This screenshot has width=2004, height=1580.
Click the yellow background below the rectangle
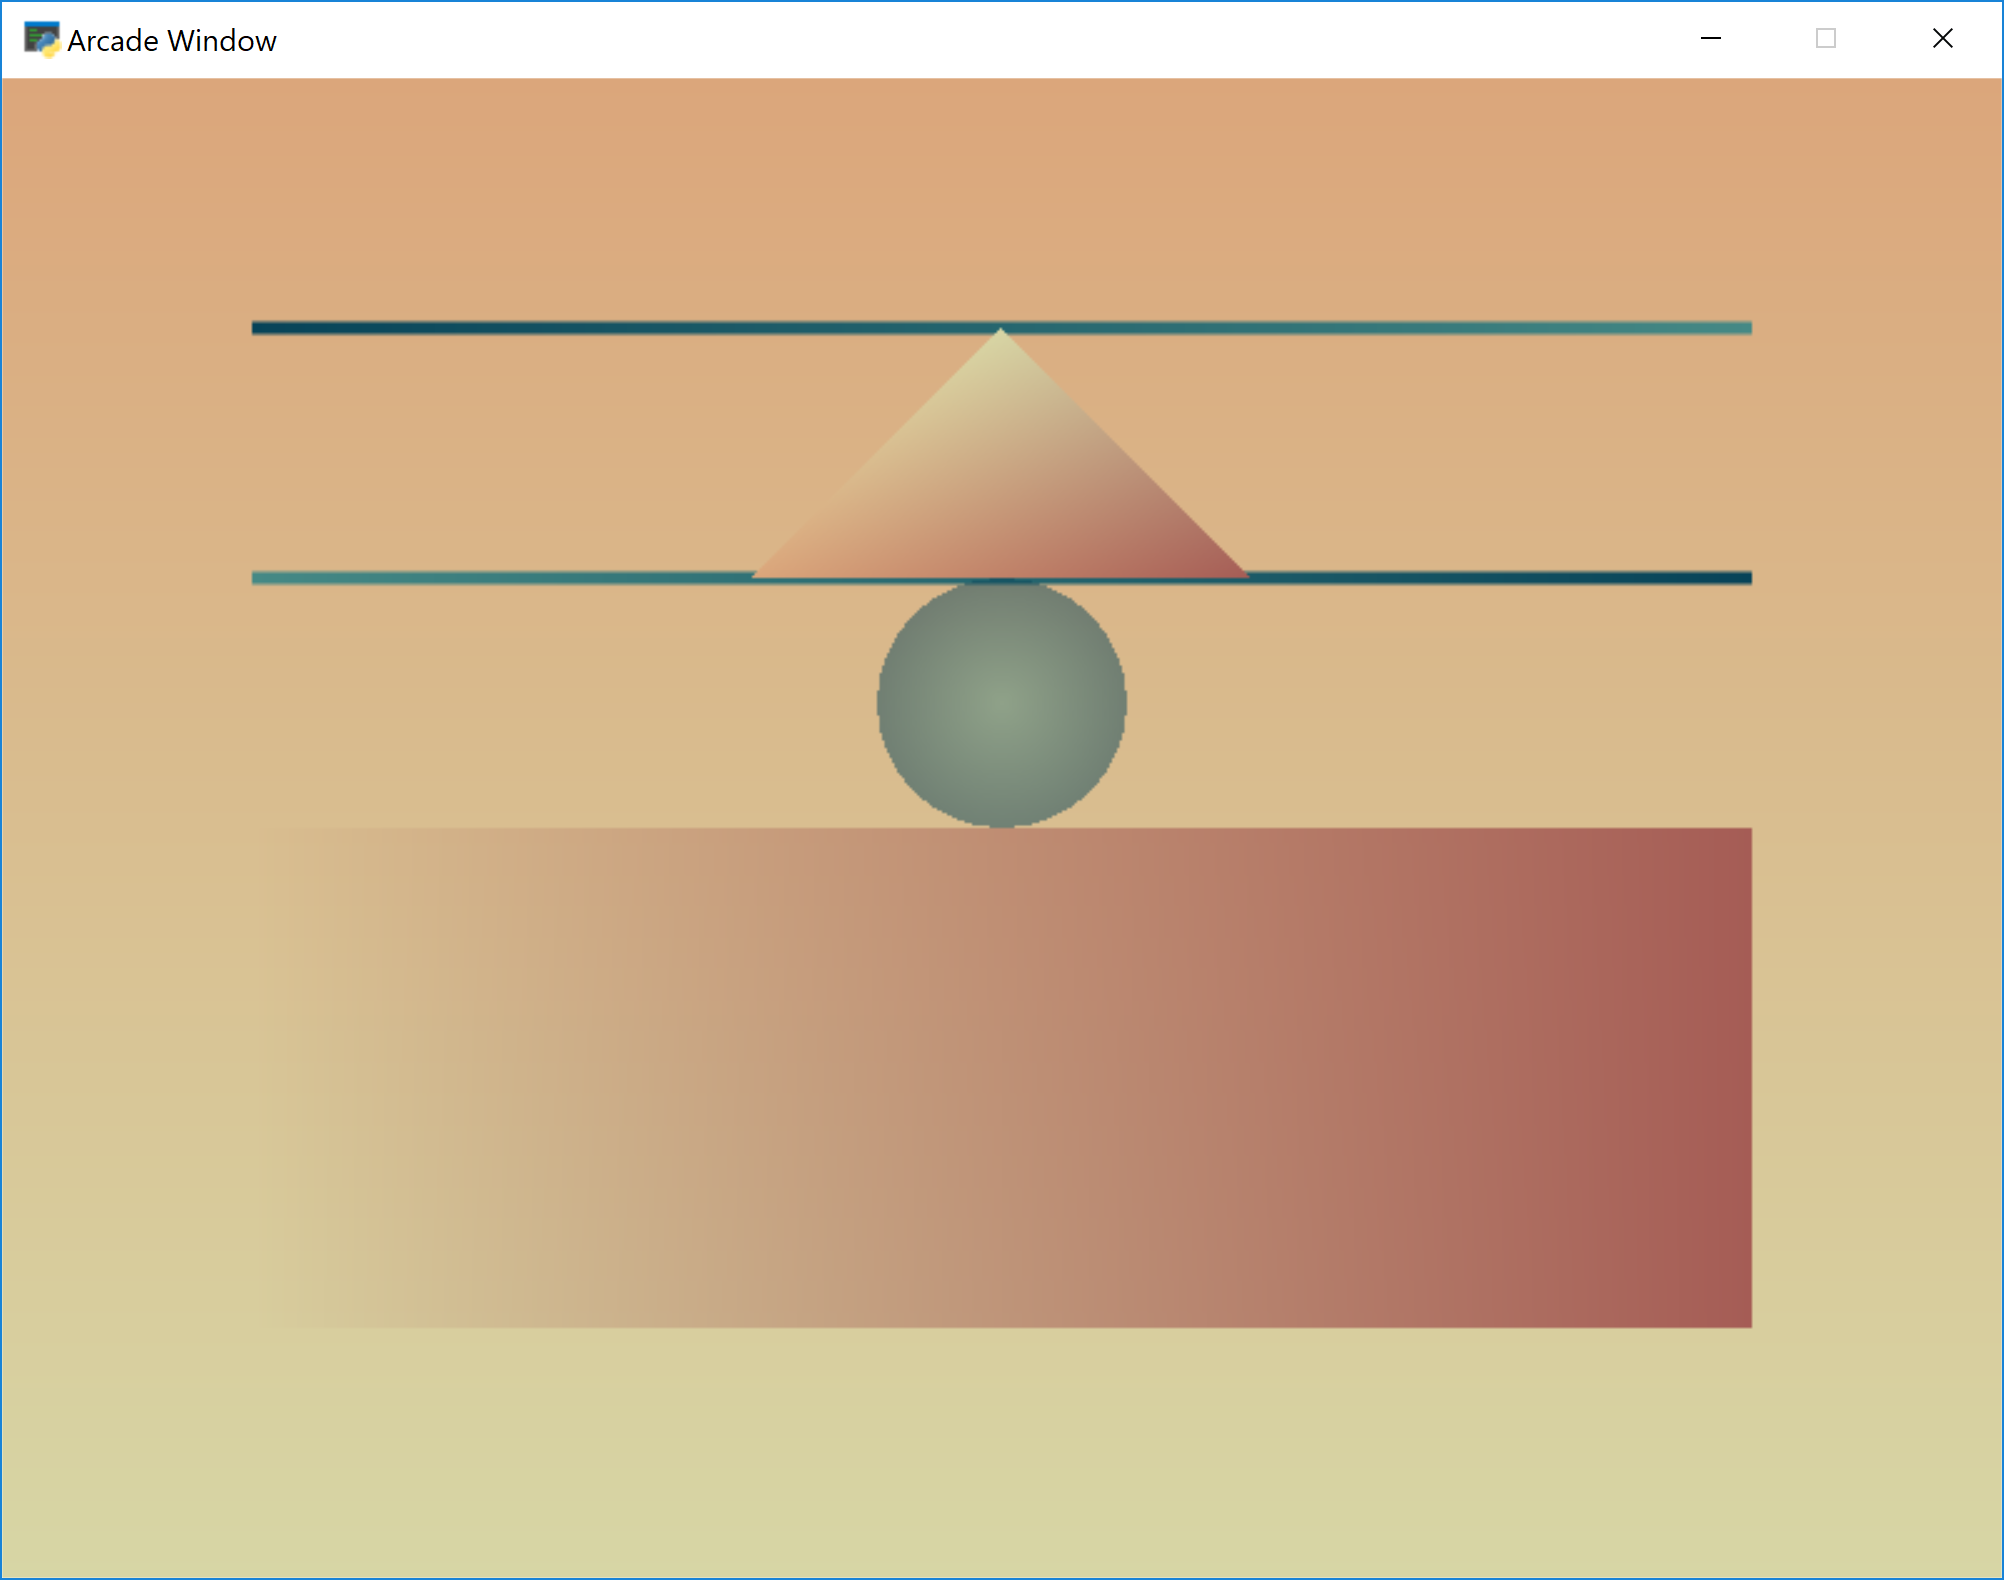pyautogui.click(x=1000, y=1450)
